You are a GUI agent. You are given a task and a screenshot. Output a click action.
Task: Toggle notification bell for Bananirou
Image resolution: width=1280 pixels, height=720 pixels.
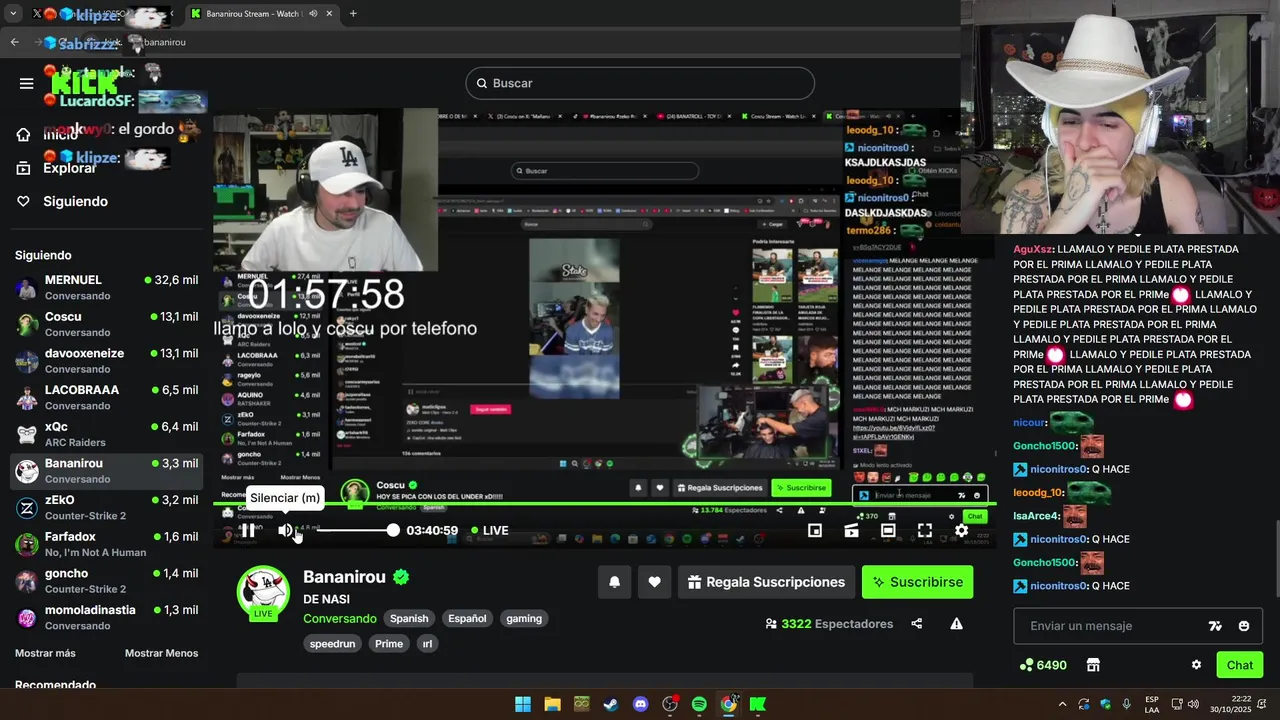[x=614, y=582]
